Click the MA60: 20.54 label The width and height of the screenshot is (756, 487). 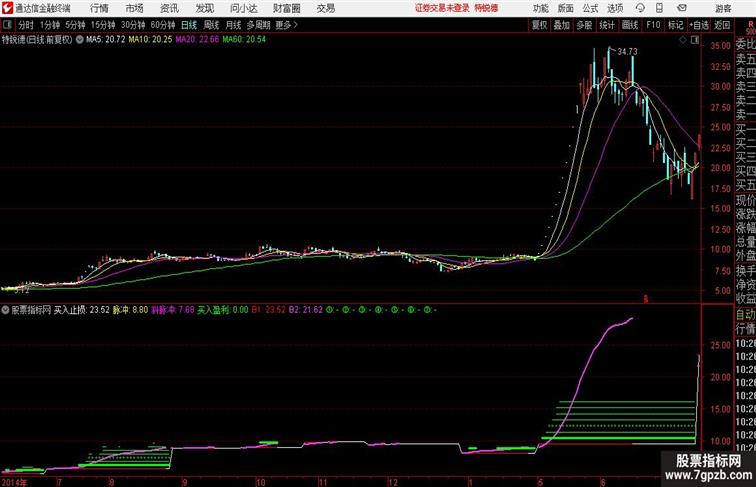[x=244, y=40]
